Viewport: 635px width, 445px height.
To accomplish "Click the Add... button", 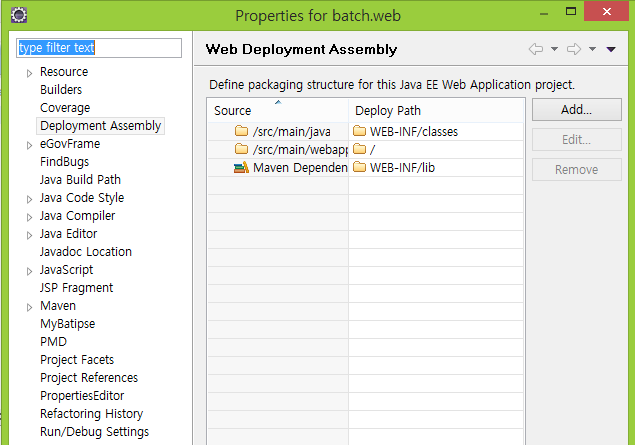I will click(x=577, y=109).
